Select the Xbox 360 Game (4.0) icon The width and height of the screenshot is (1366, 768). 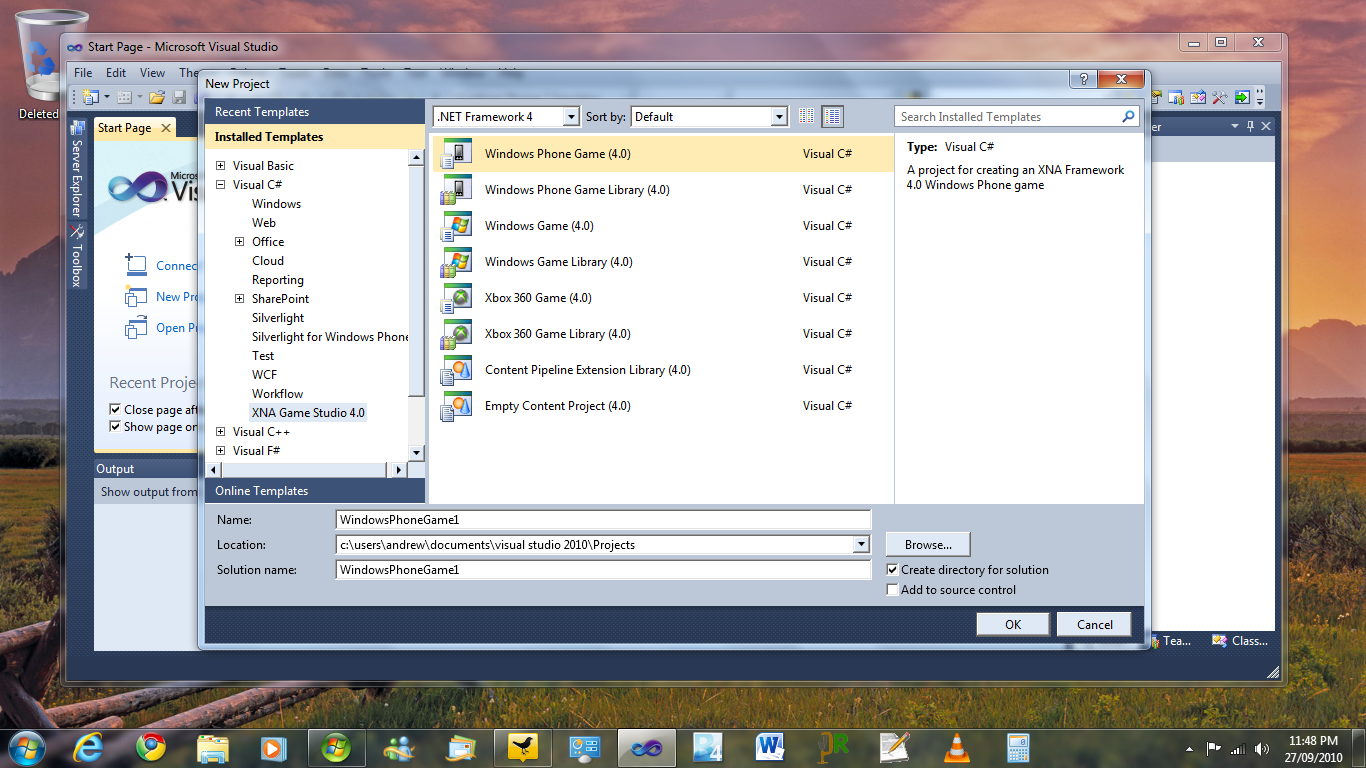click(x=456, y=298)
